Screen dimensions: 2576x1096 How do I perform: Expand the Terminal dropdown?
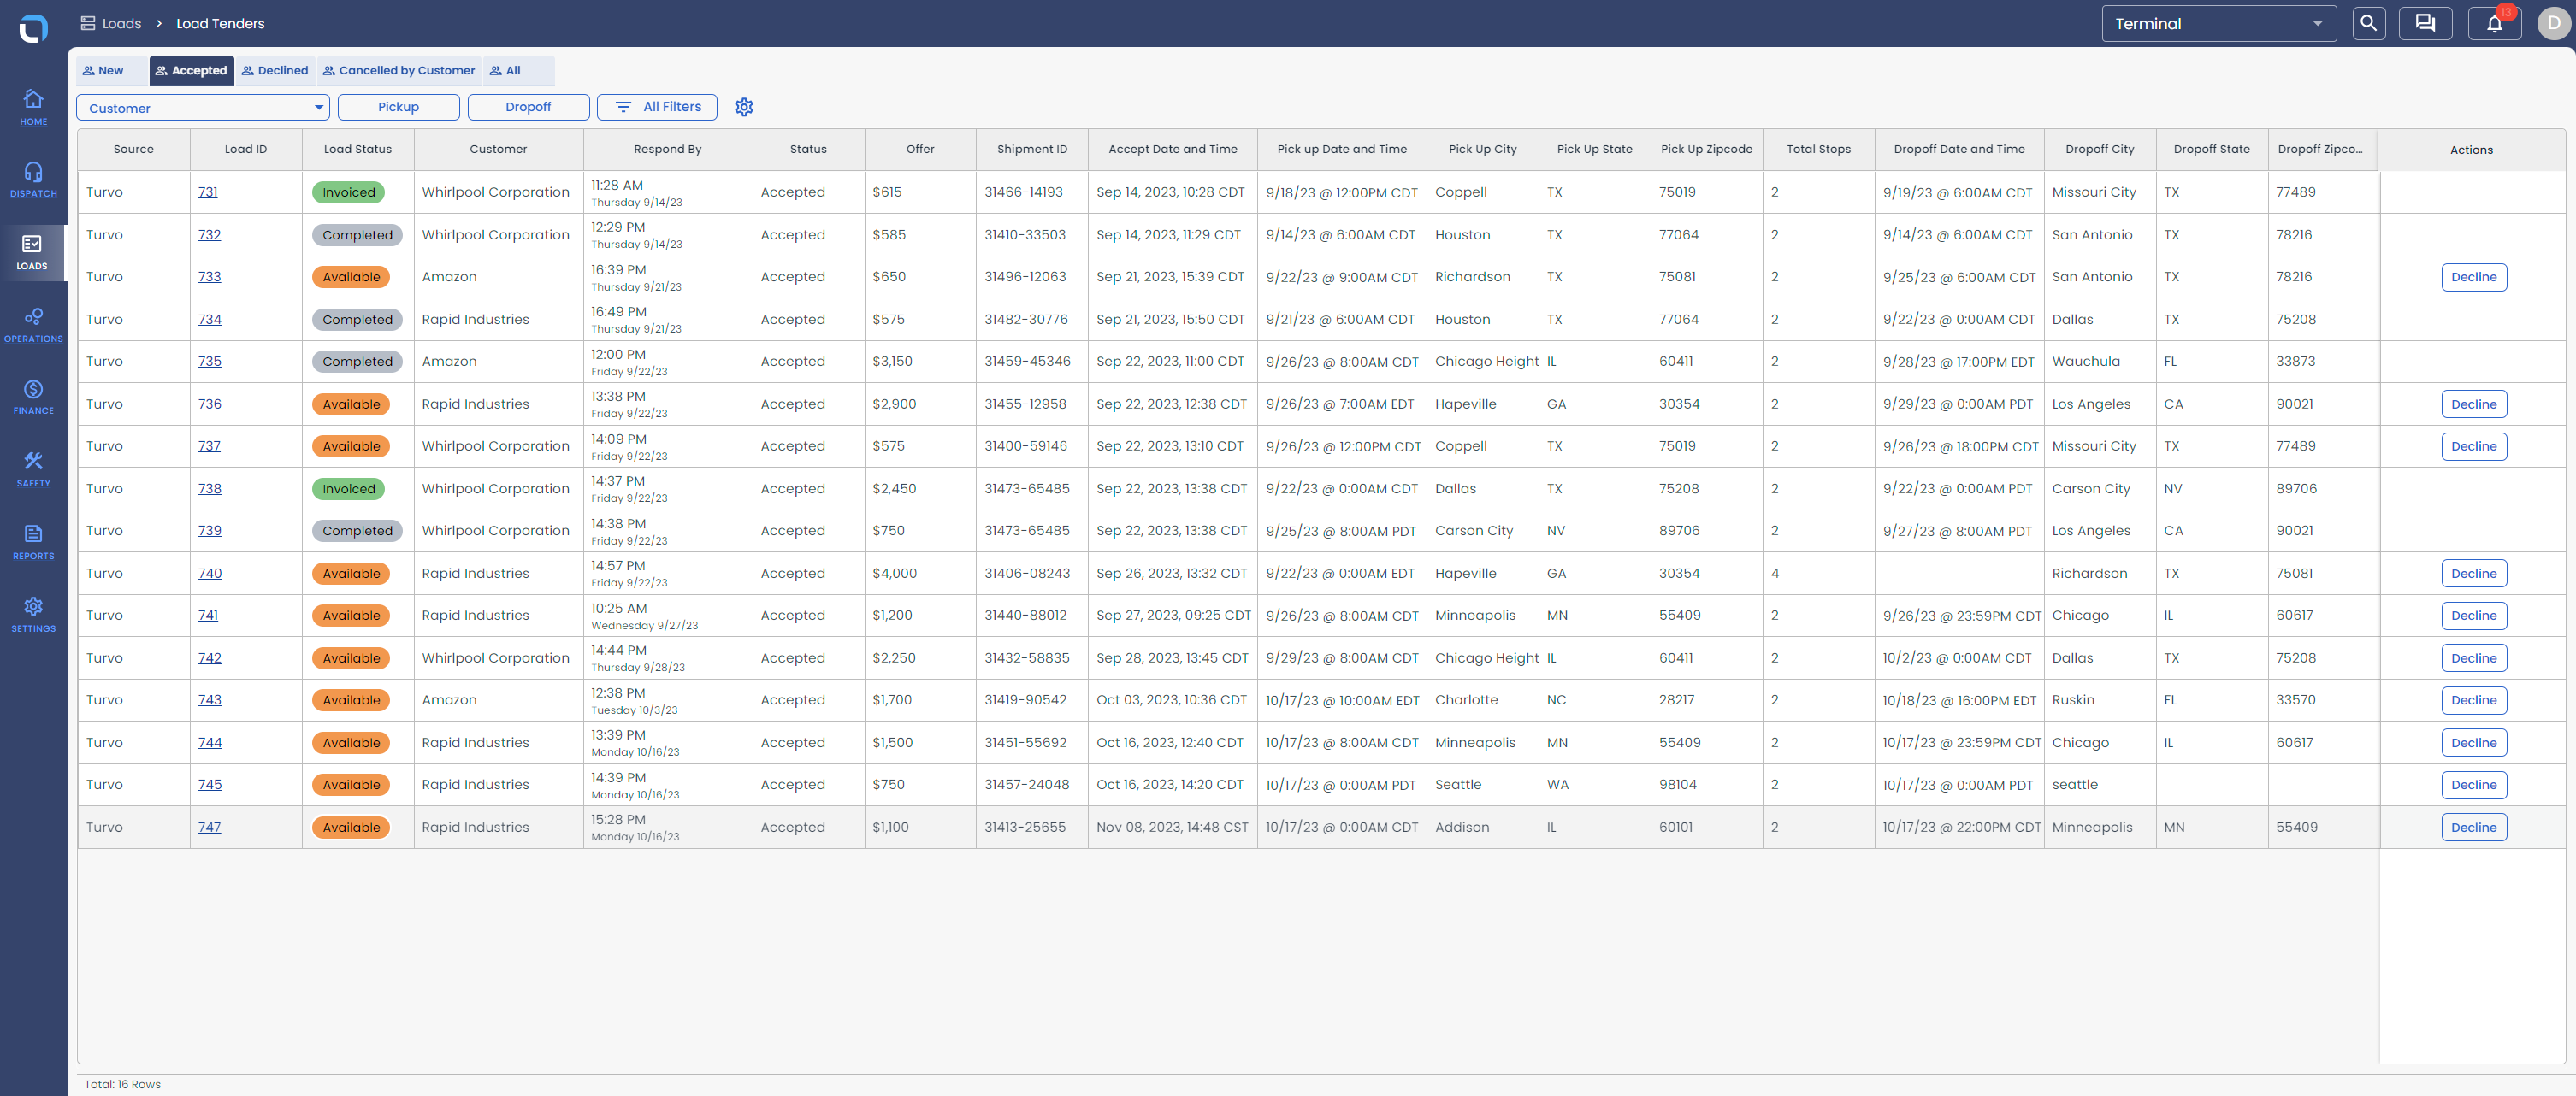(2218, 23)
